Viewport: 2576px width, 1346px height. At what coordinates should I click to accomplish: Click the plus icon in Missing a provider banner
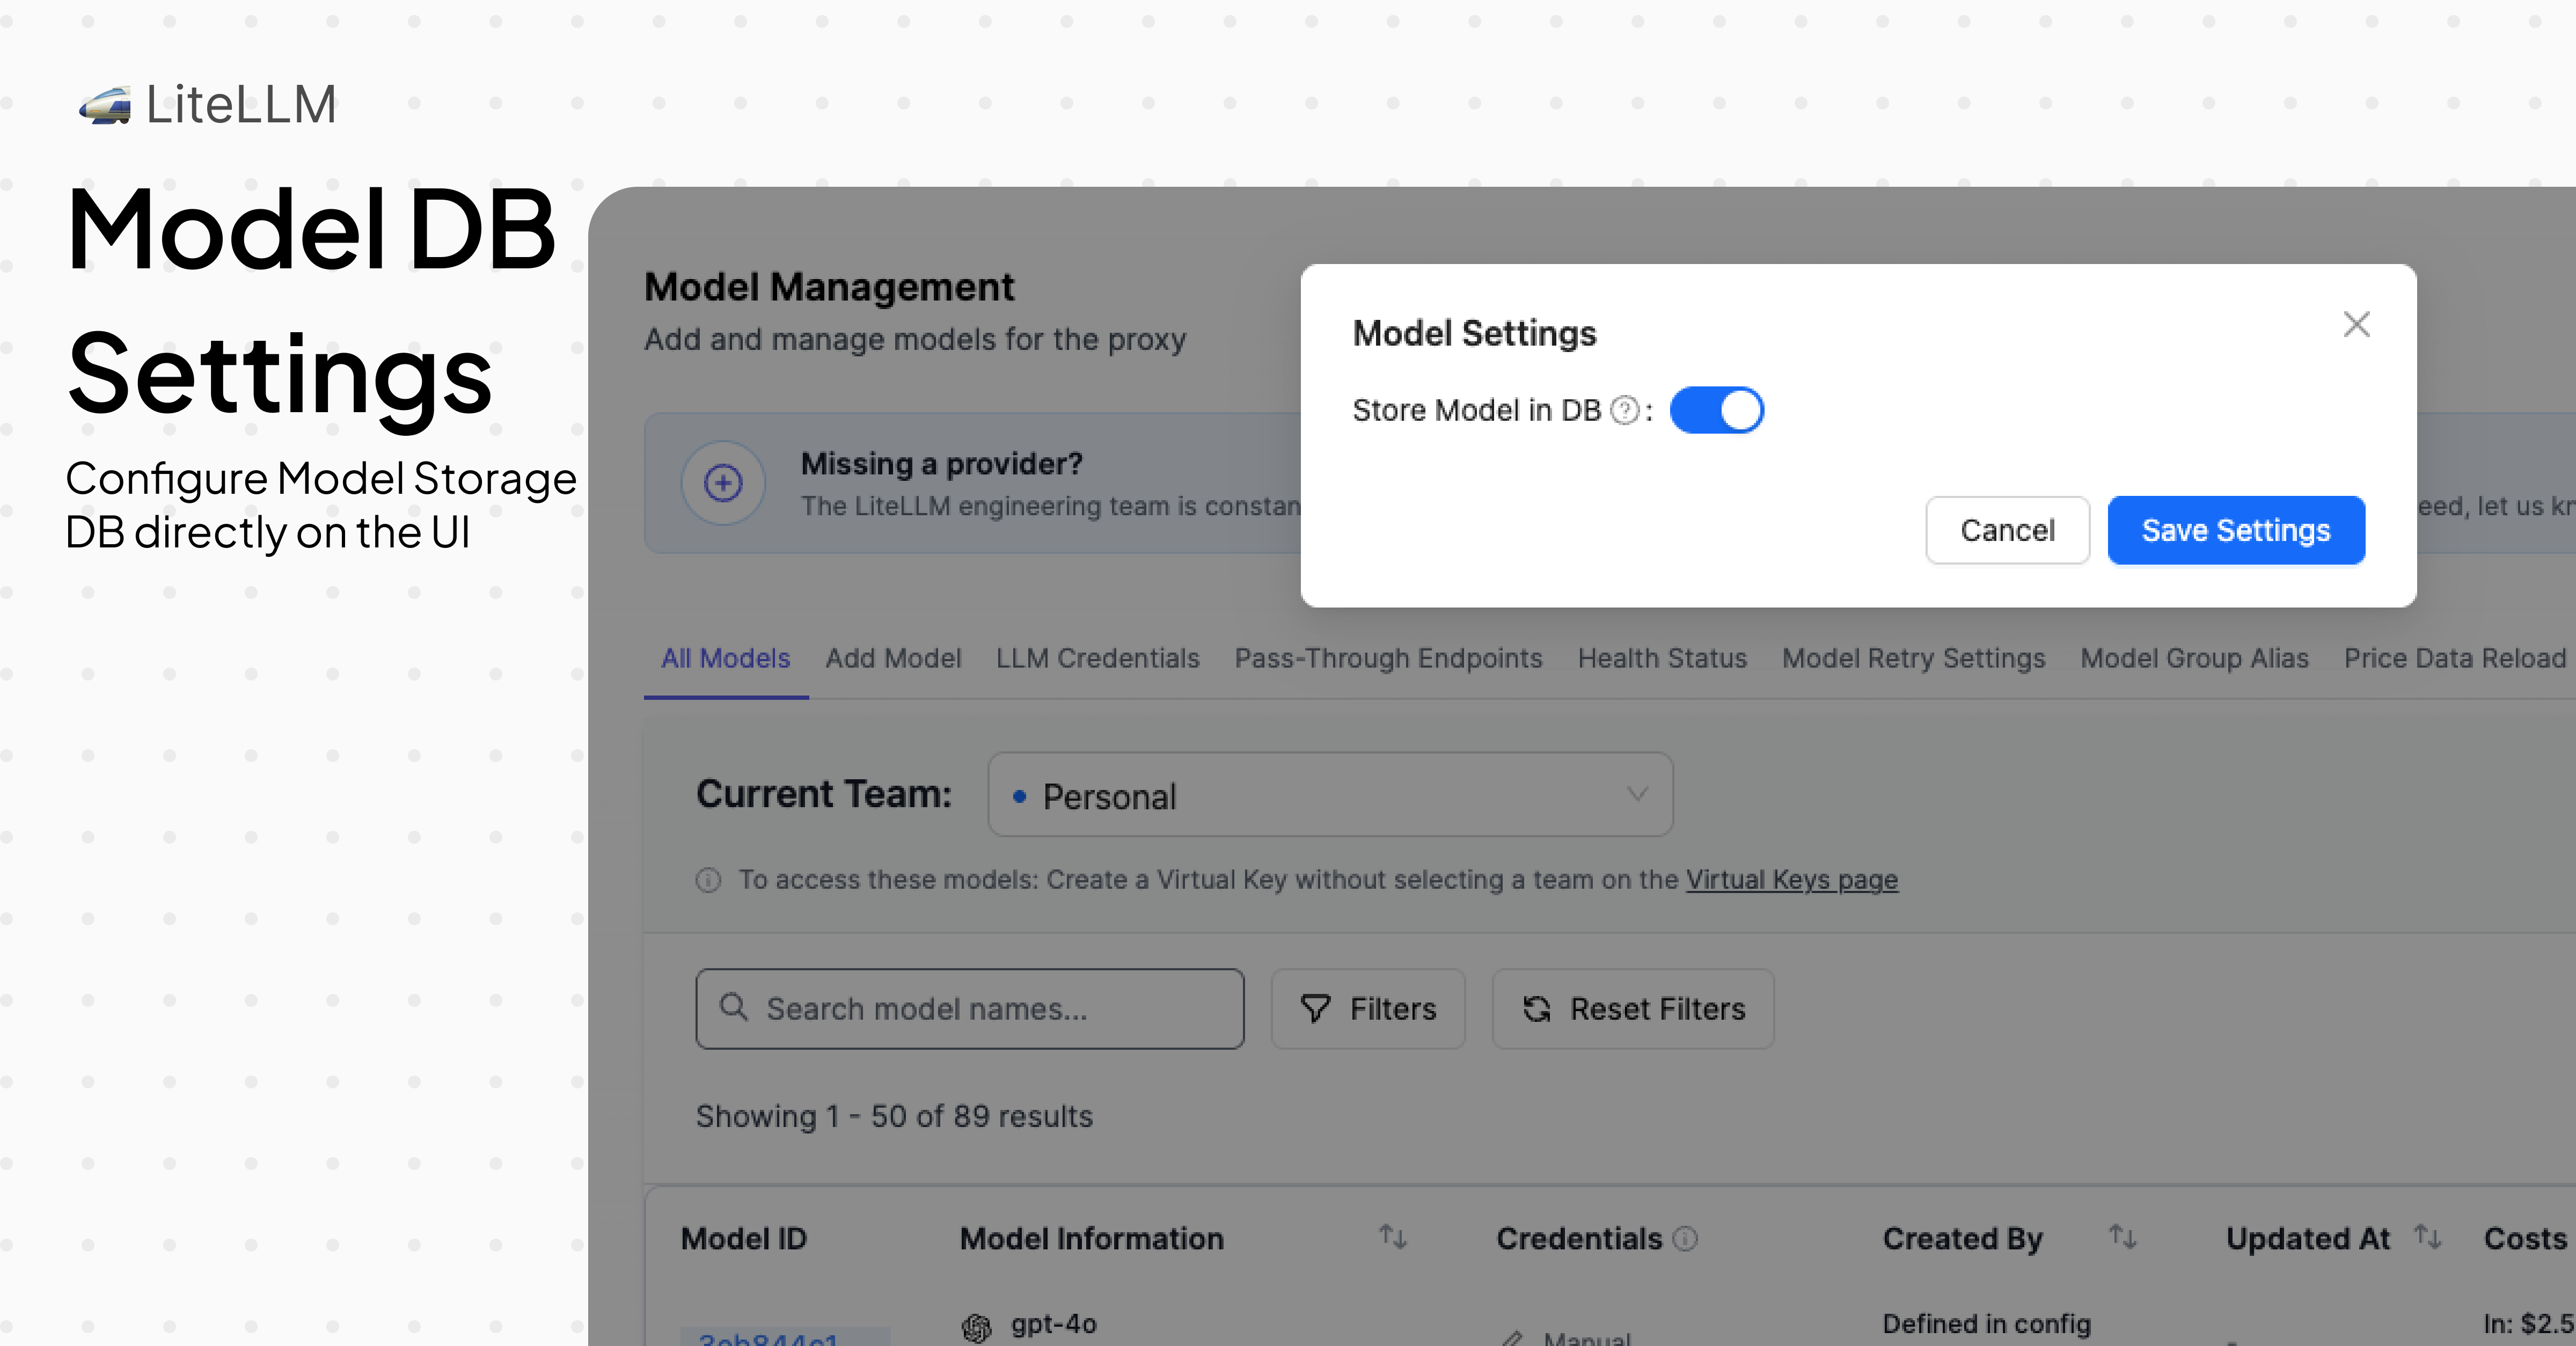722,483
